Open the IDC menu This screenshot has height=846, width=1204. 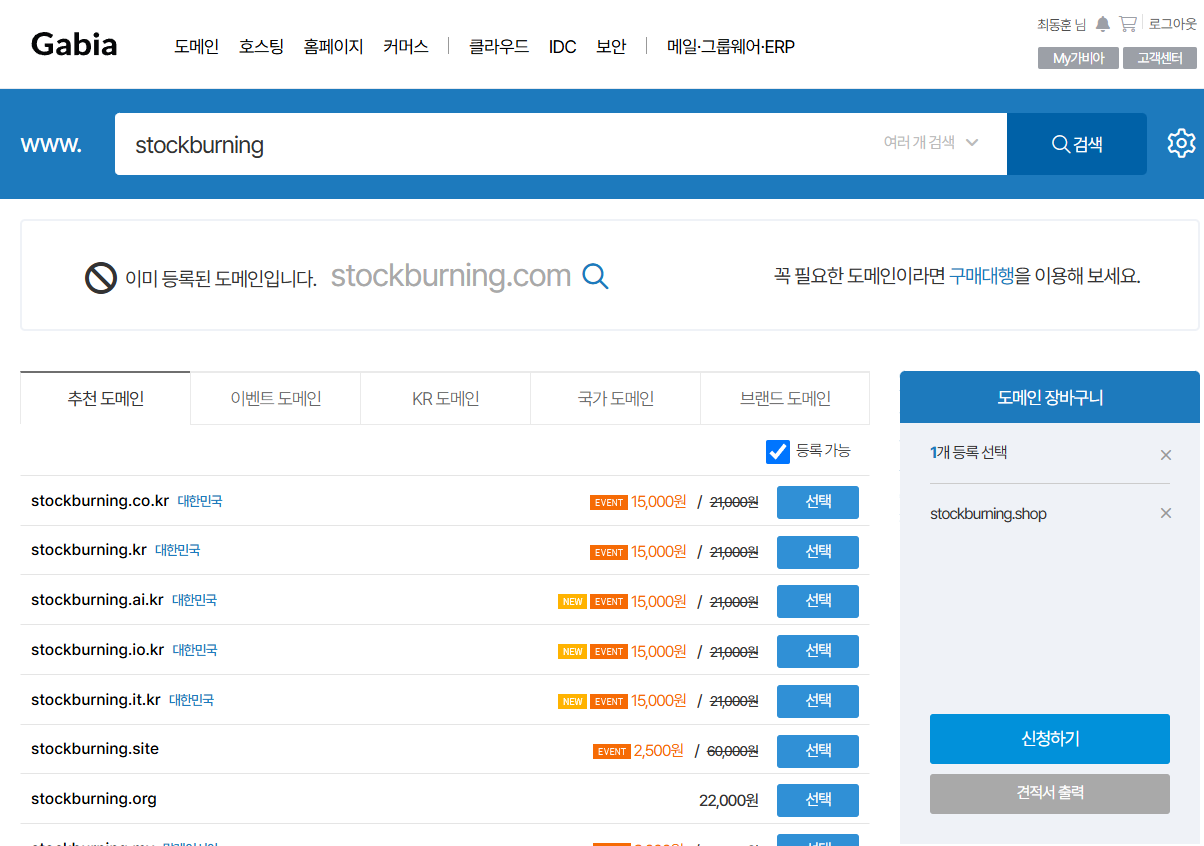562,46
